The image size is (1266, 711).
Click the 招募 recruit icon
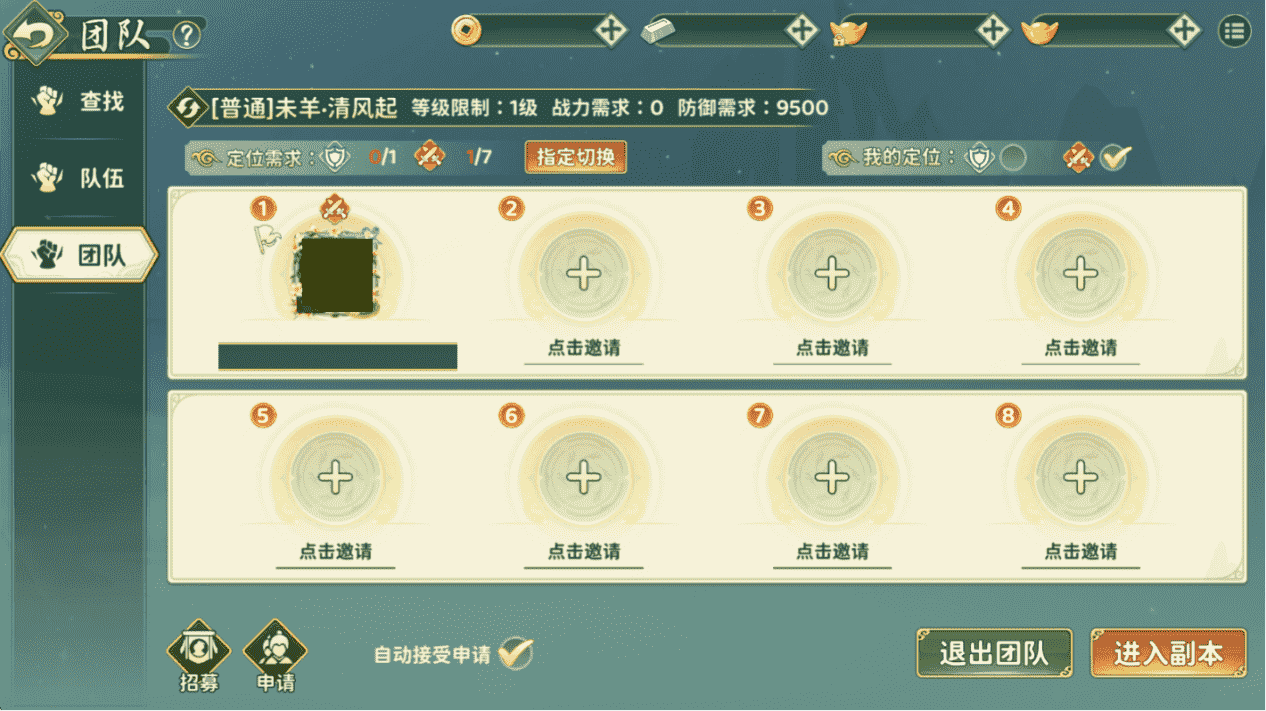199,656
